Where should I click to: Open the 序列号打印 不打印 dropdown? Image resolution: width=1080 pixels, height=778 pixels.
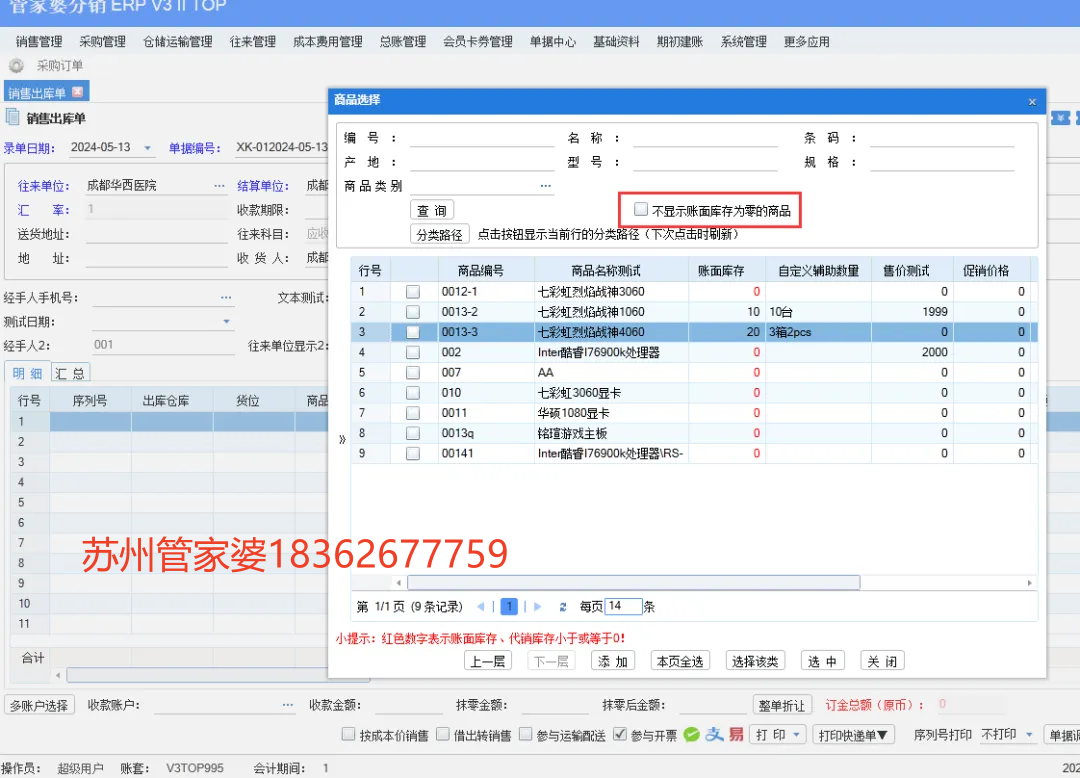click(x=1029, y=735)
